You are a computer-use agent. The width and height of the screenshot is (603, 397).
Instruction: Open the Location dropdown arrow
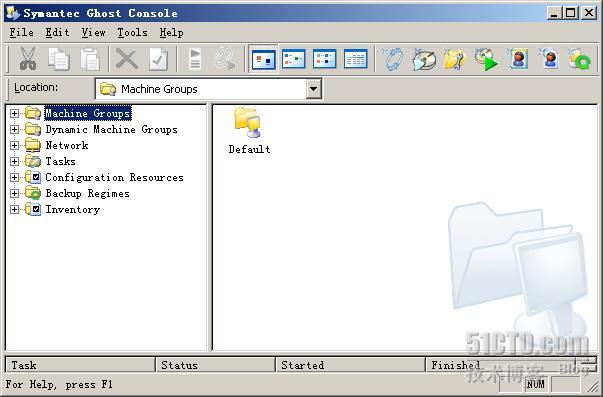[x=313, y=89]
